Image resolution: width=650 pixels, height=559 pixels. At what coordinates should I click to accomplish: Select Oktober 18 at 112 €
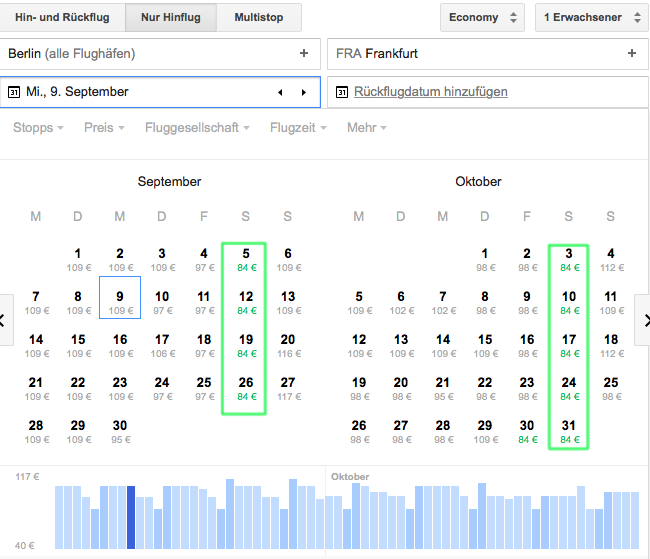[611, 346]
